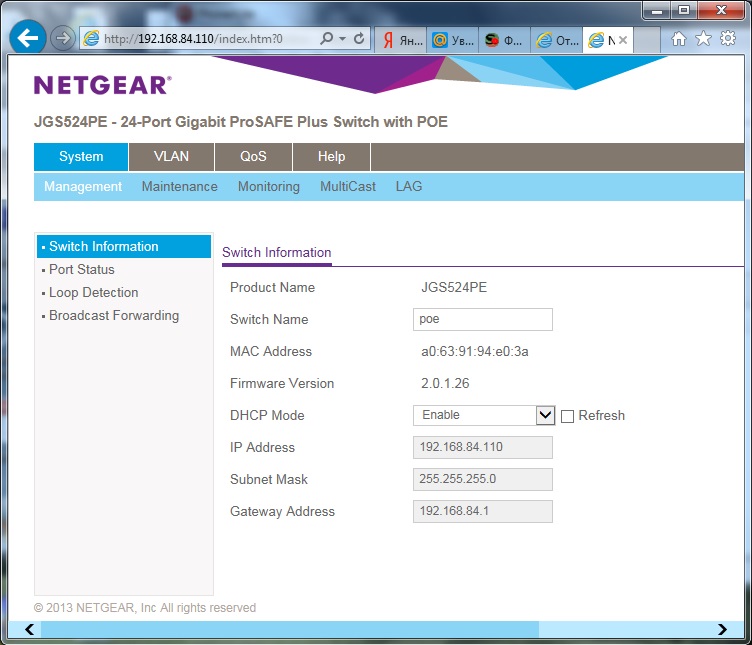
Task: Switch to the 'Ф...' browser tab
Action: pos(504,40)
